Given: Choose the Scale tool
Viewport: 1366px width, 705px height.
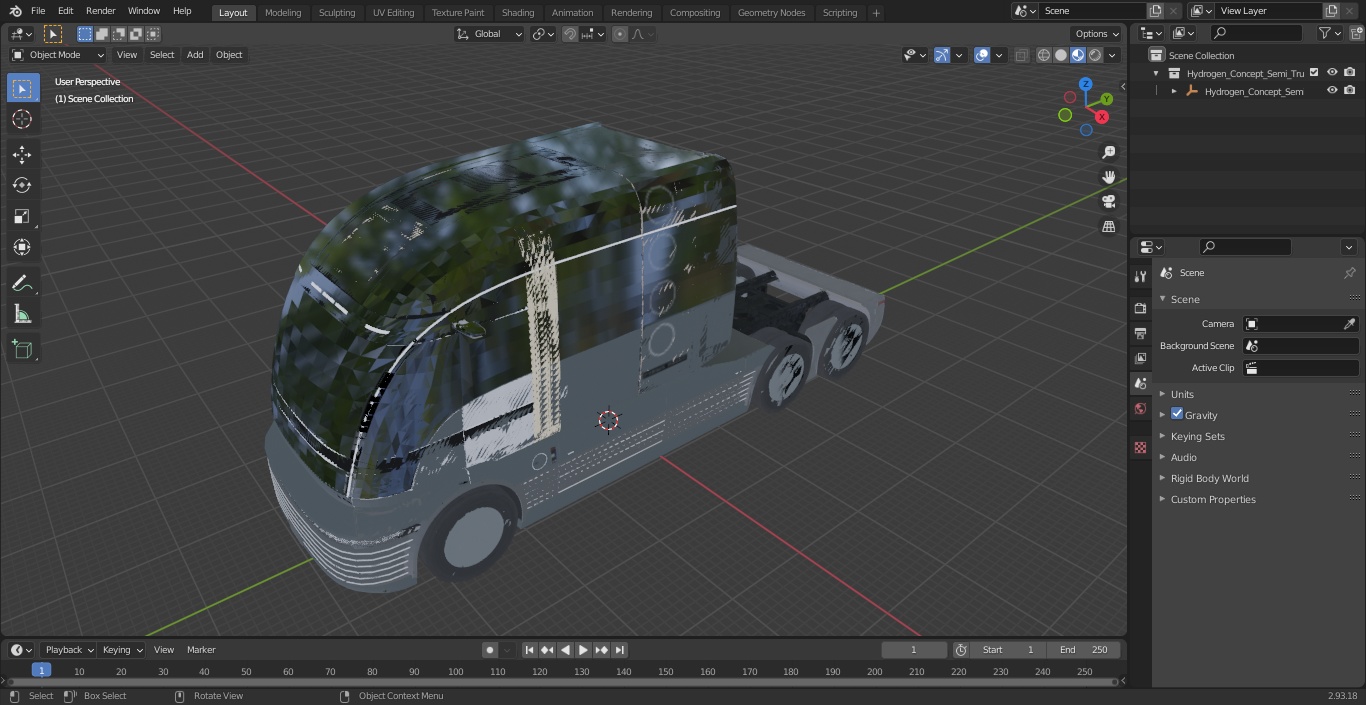Looking at the screenshot, I should (22, 216).
